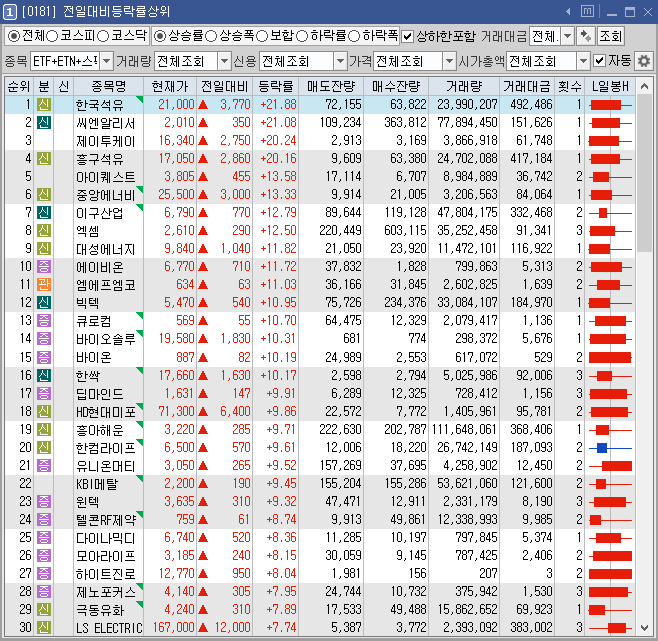Click the left arrow icon in title bar
658x641 pixels.
pyautogui.click(x=568, y=12)
